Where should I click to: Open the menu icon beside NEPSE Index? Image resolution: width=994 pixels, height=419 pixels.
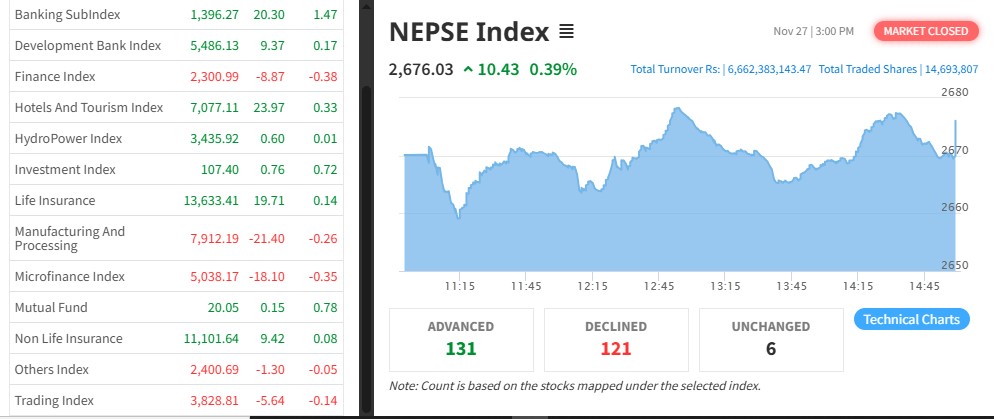[x=566, y=32]
